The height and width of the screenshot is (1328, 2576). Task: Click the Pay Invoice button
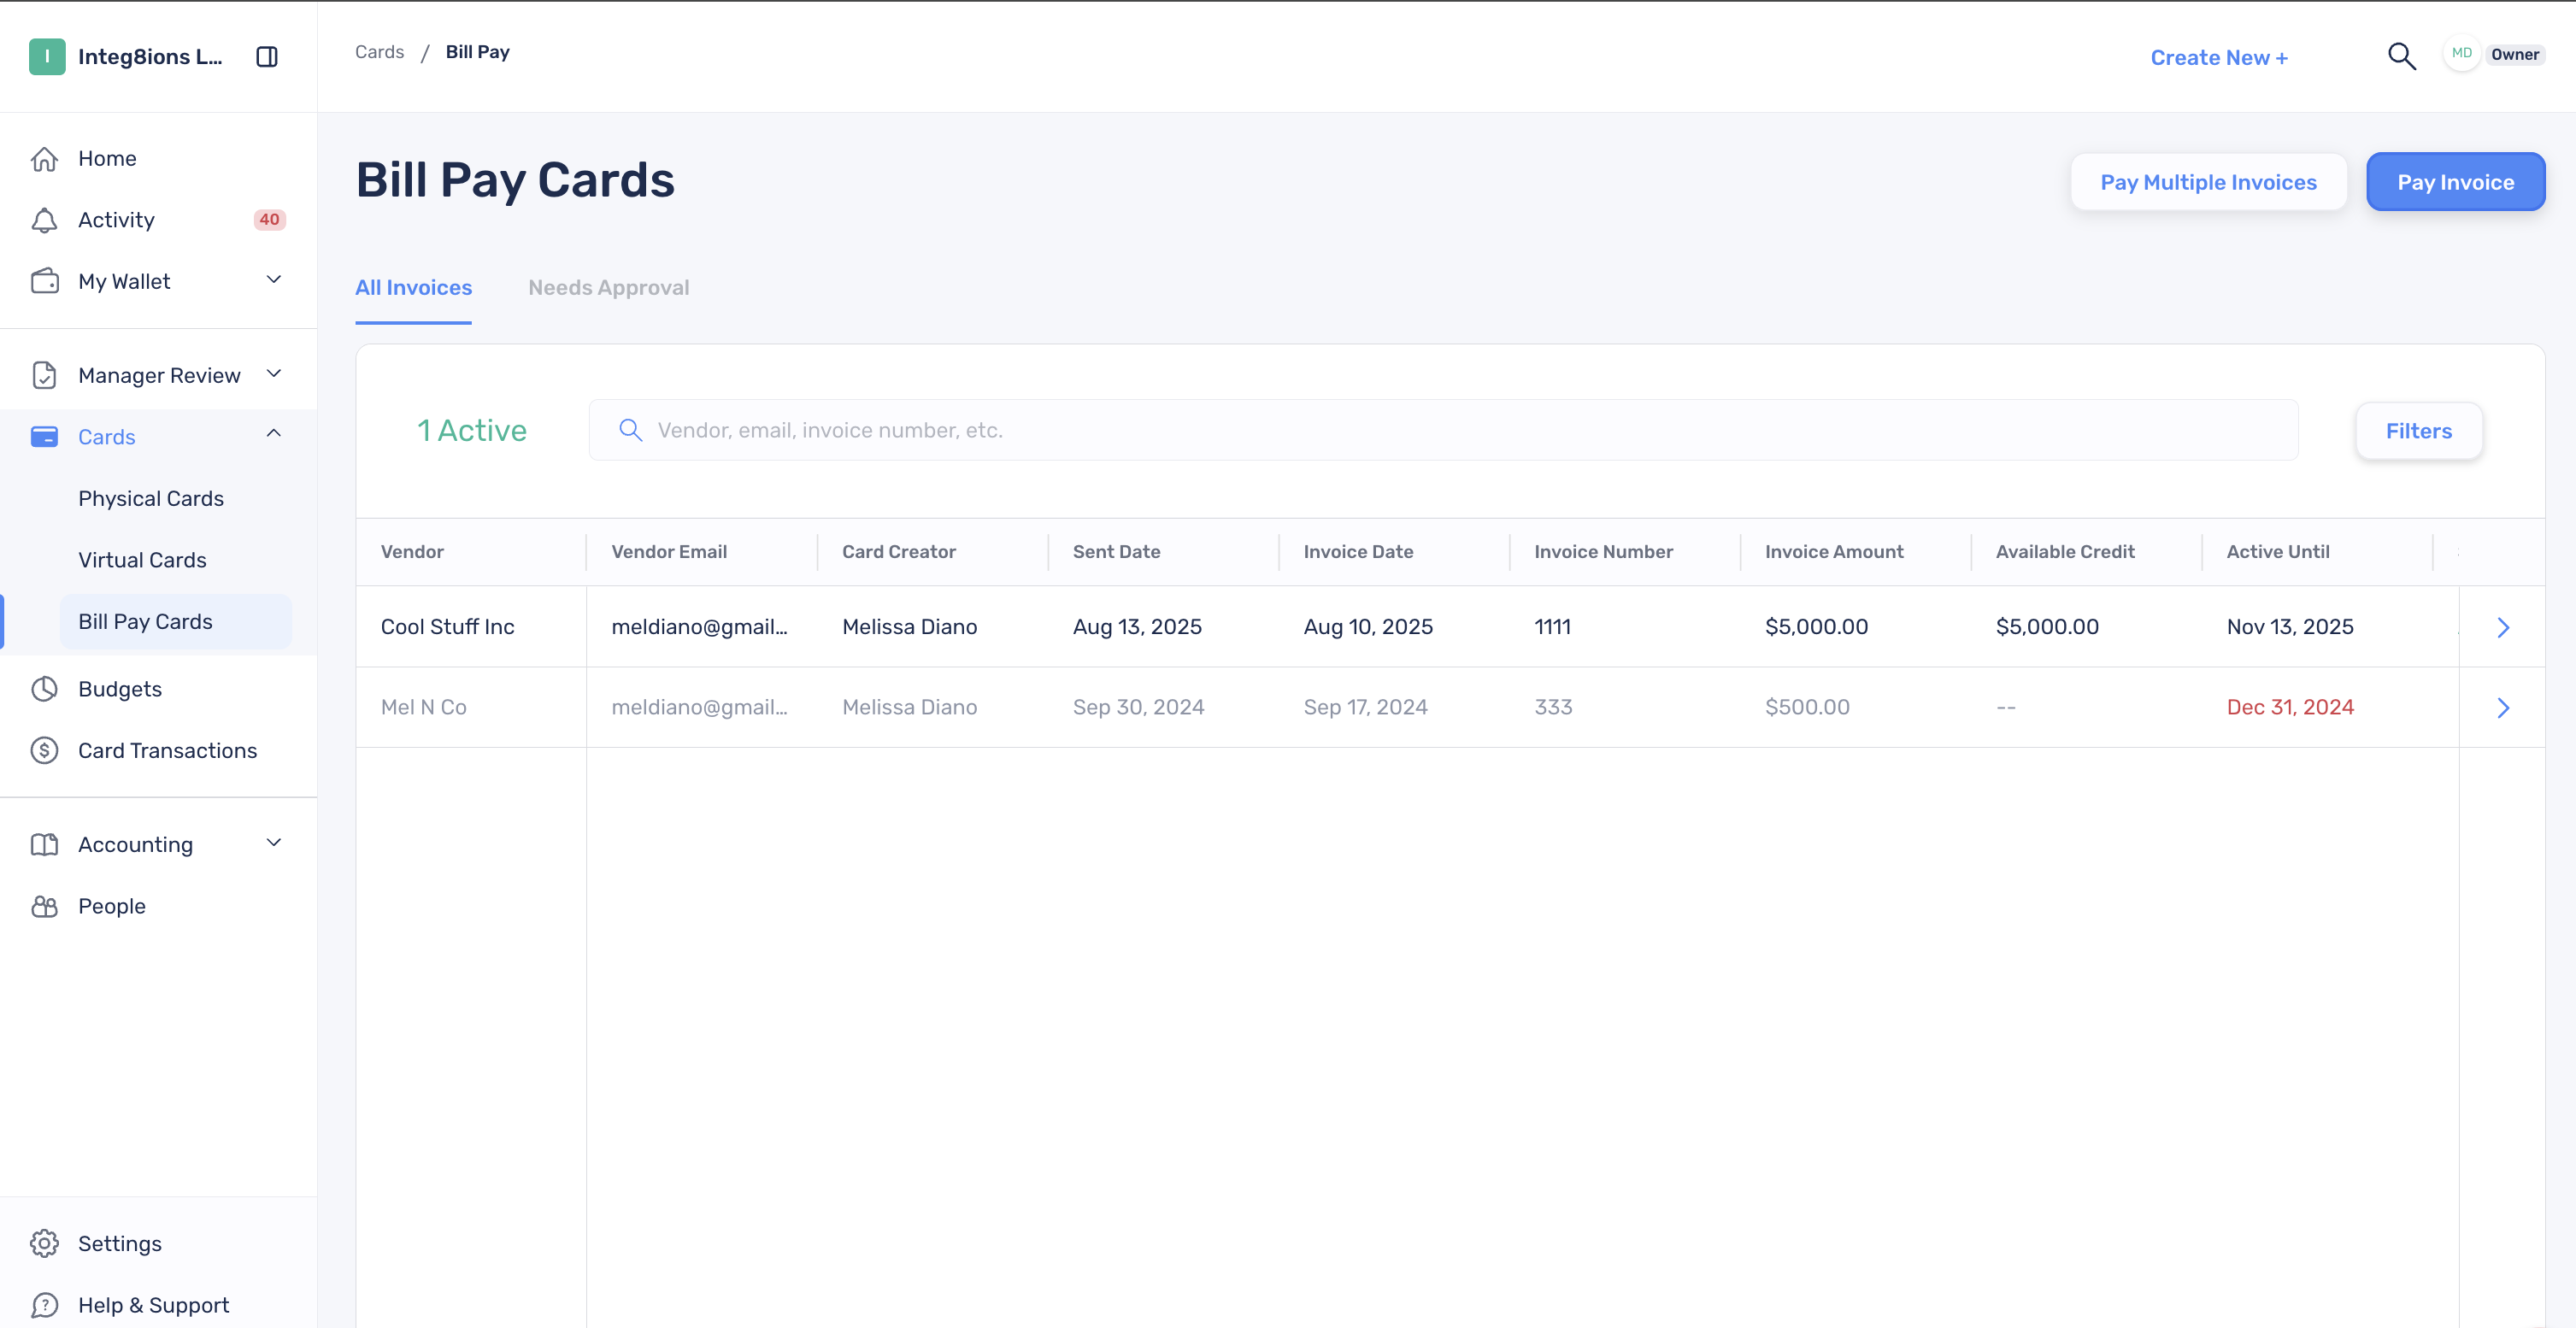point(2455,182)
